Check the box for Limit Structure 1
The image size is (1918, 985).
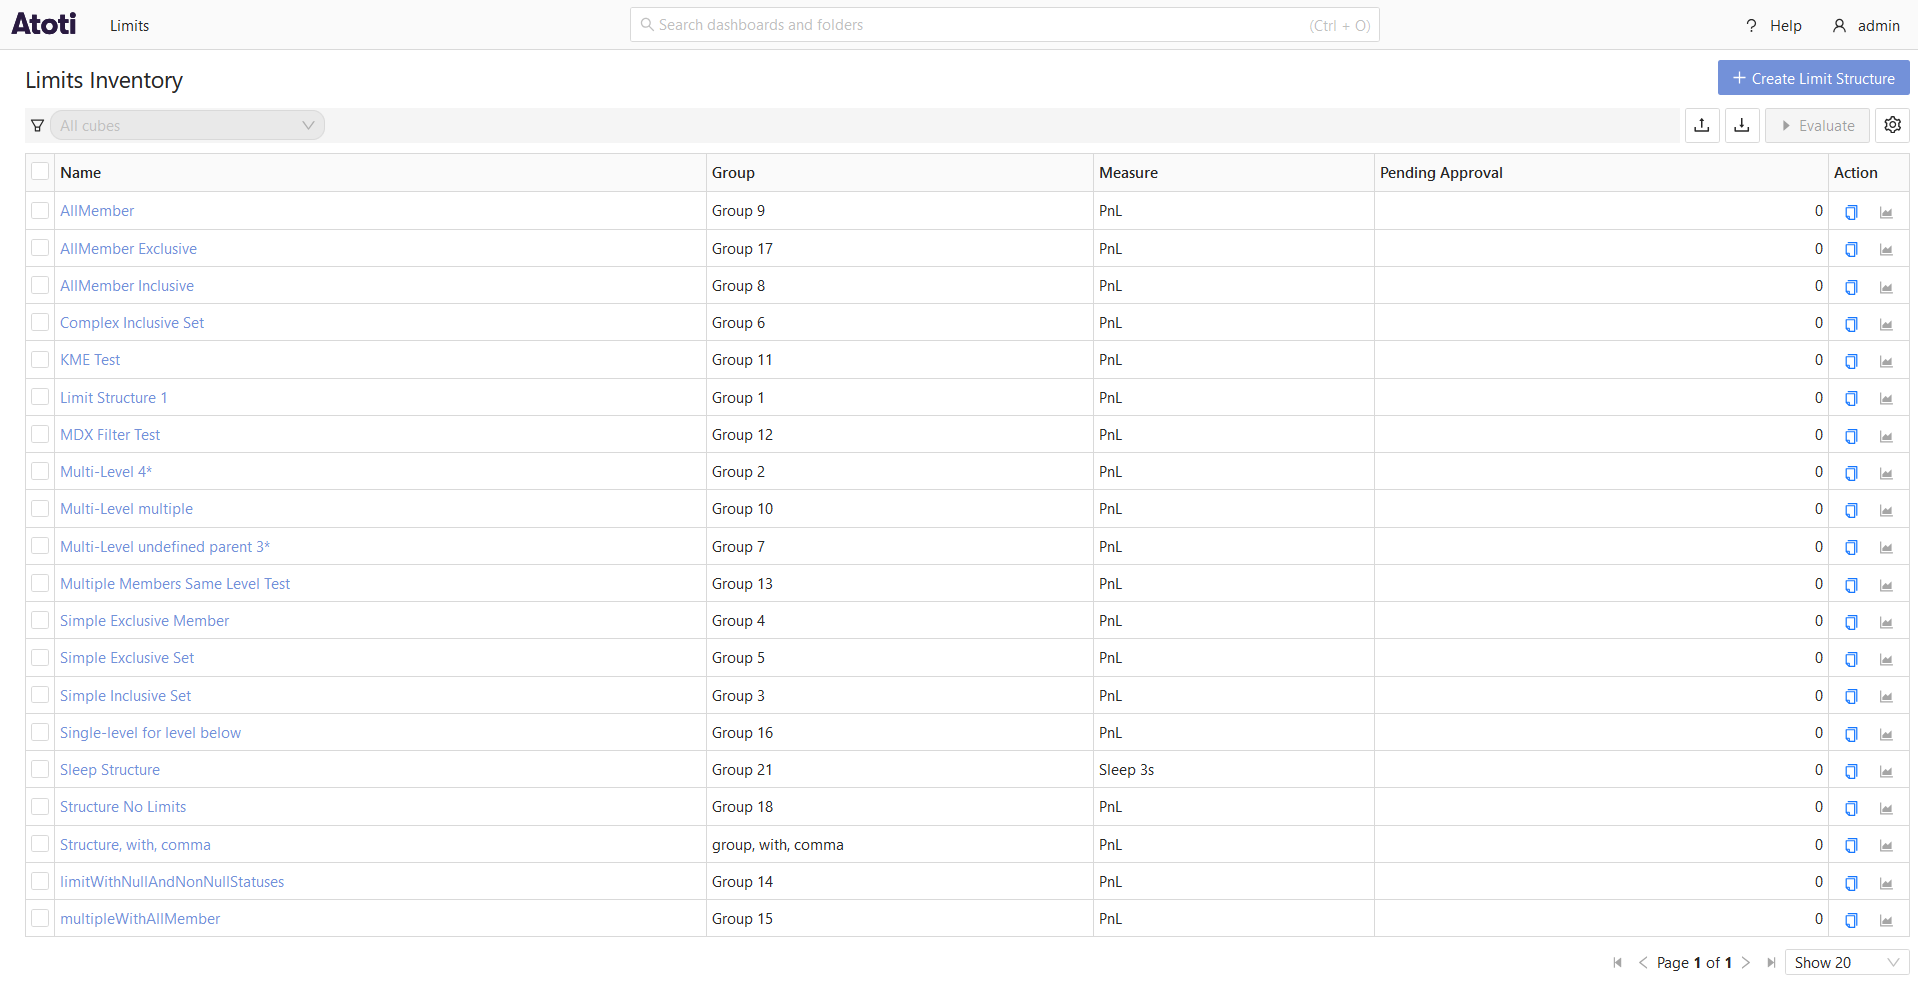pos(40,397)
